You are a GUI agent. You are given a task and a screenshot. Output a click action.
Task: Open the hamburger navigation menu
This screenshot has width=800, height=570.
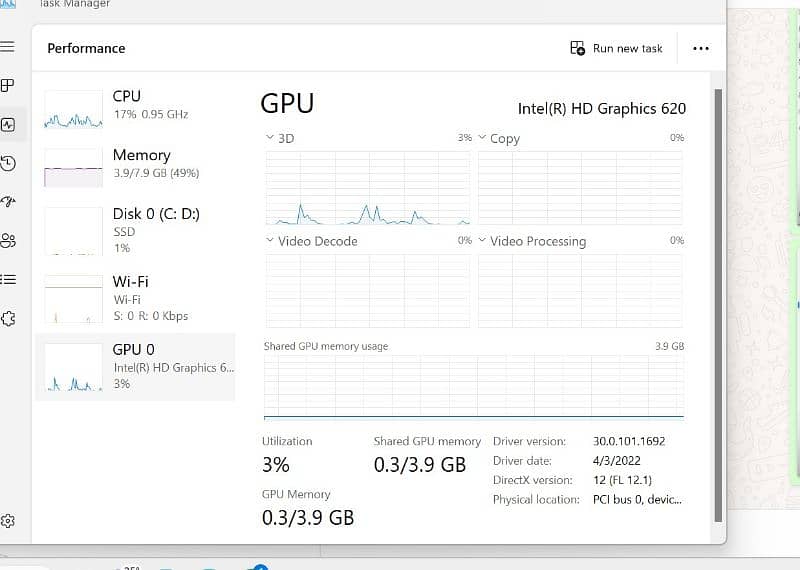(x=7, y=47)
